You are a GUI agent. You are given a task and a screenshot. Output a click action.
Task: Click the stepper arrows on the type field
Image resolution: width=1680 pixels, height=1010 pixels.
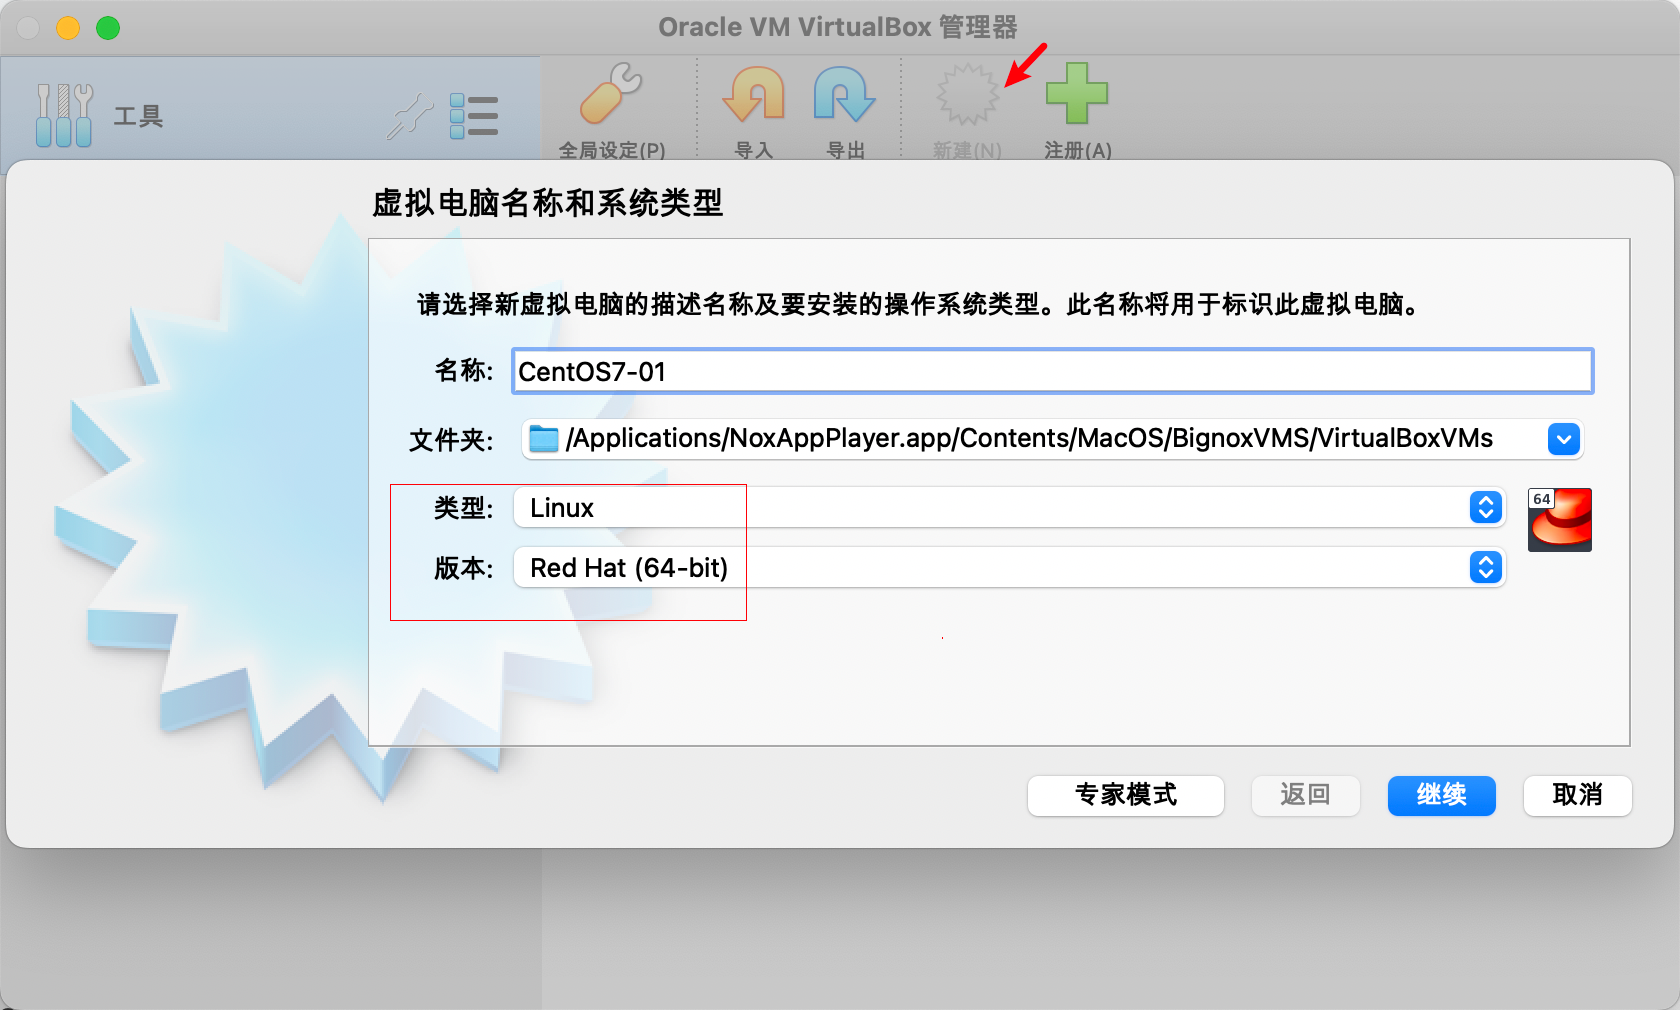point(1486,507)
